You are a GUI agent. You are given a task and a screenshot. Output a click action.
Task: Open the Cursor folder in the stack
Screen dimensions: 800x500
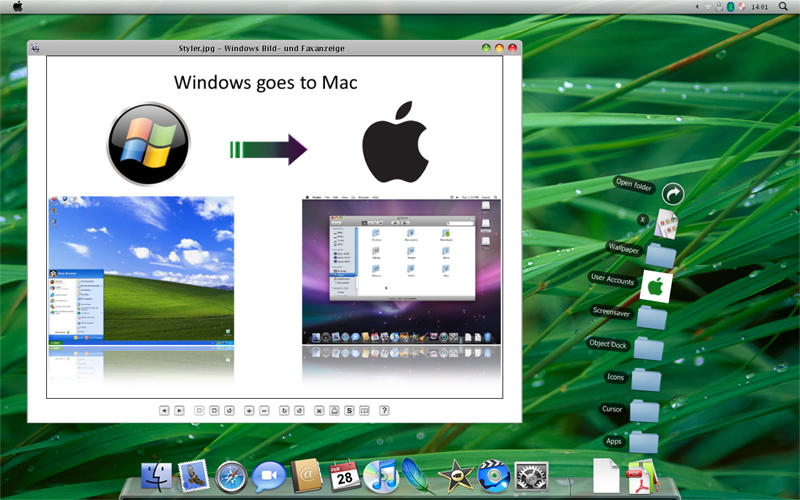[644, 411]
